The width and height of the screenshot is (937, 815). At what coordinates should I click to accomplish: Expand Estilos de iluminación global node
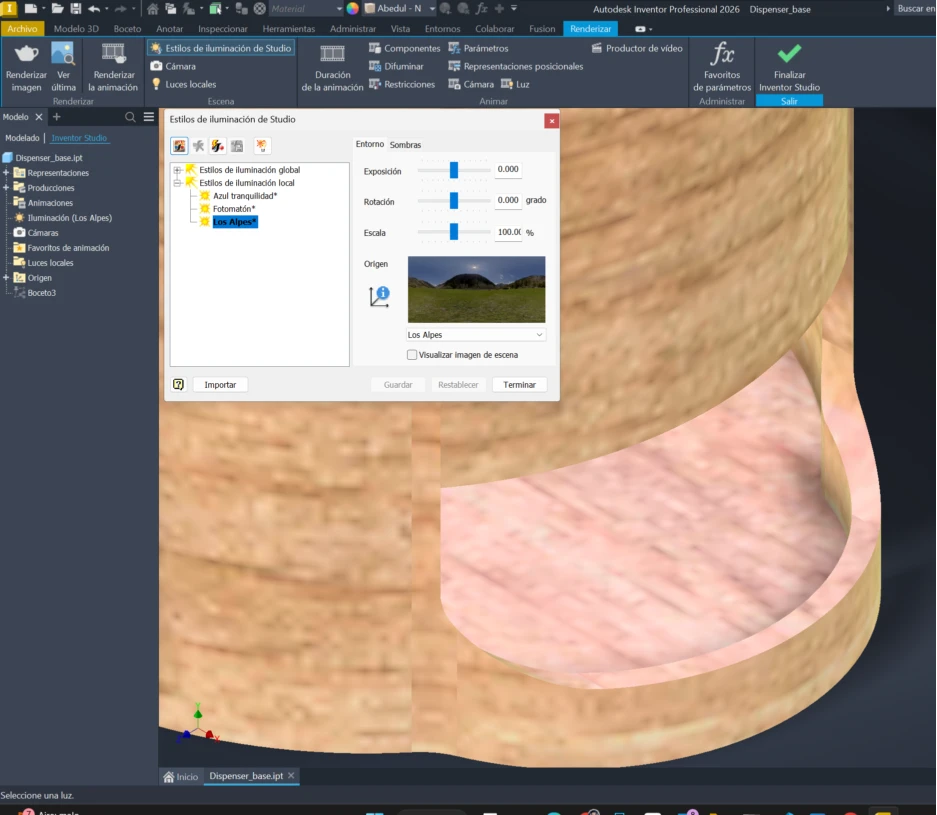(177, 170)
